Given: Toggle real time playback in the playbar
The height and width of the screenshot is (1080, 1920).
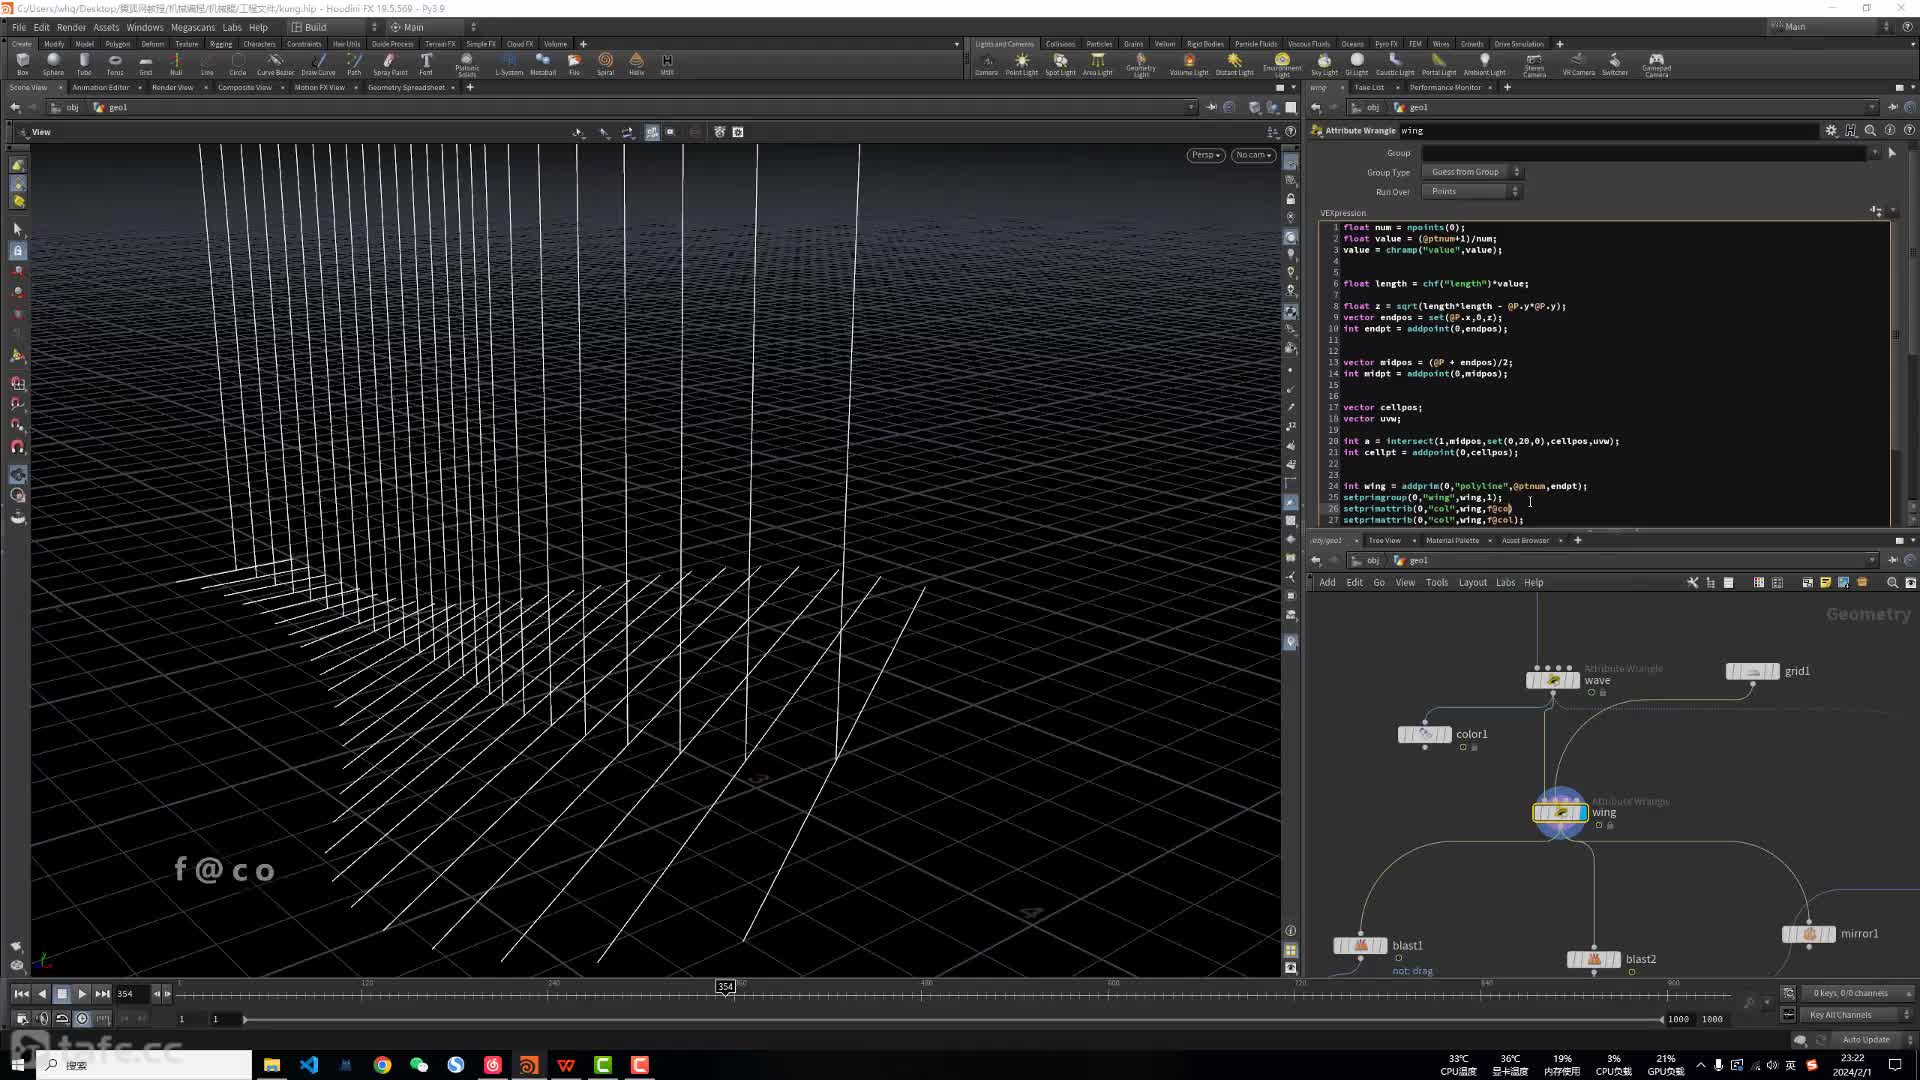Looking at the screenshot, I should [82, 1019].
